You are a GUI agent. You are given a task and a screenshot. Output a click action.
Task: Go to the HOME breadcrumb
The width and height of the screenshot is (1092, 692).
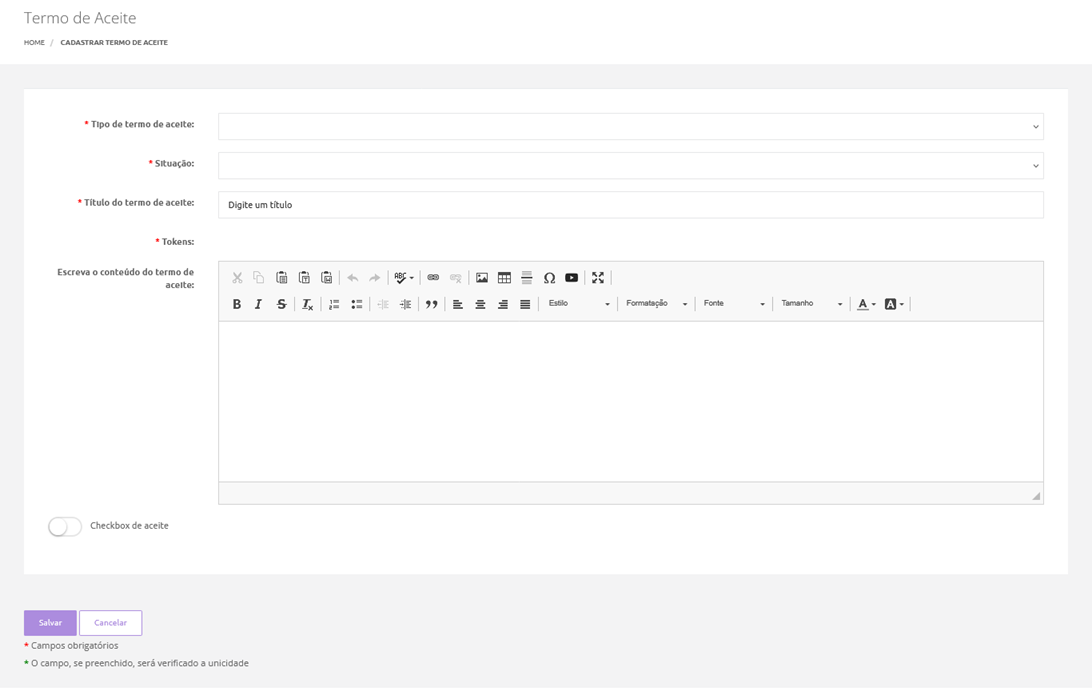click(34, 42)
